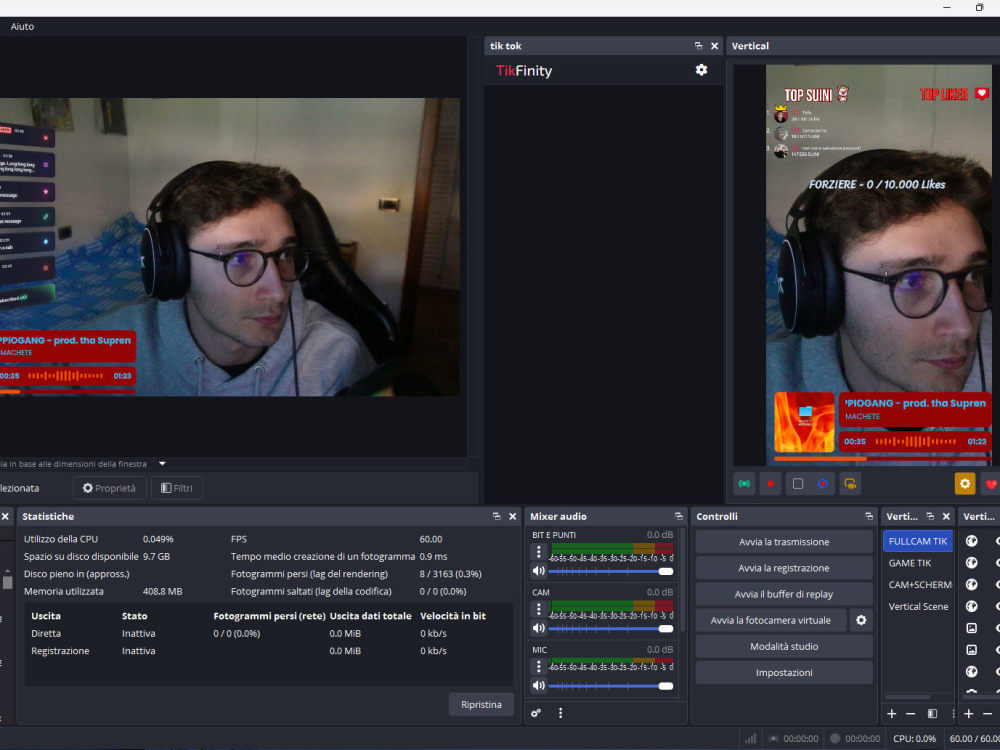Adjust MIC volume slider
1000x750 pixels.
pos(610,686)
